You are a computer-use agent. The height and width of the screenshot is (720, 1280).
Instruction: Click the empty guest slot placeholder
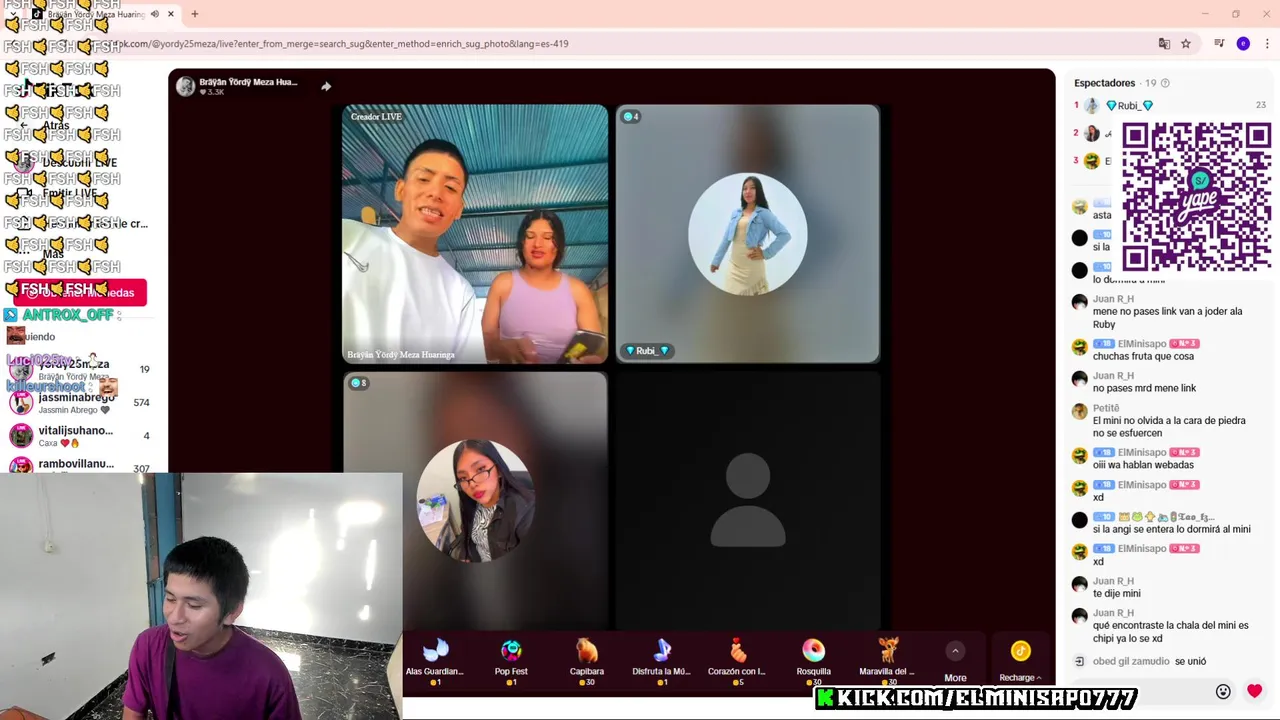click(x=748, y=500)
